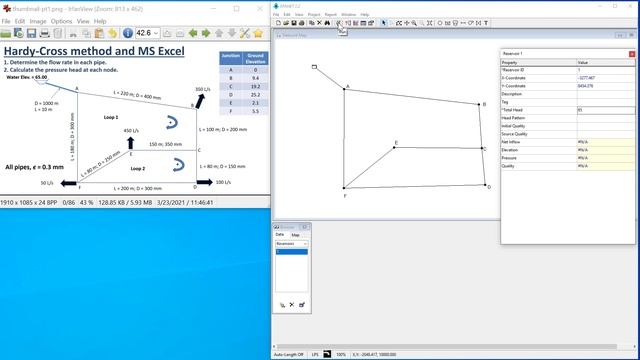Click the Open file icon in EPANET toolbar

(x=286, y=23)
